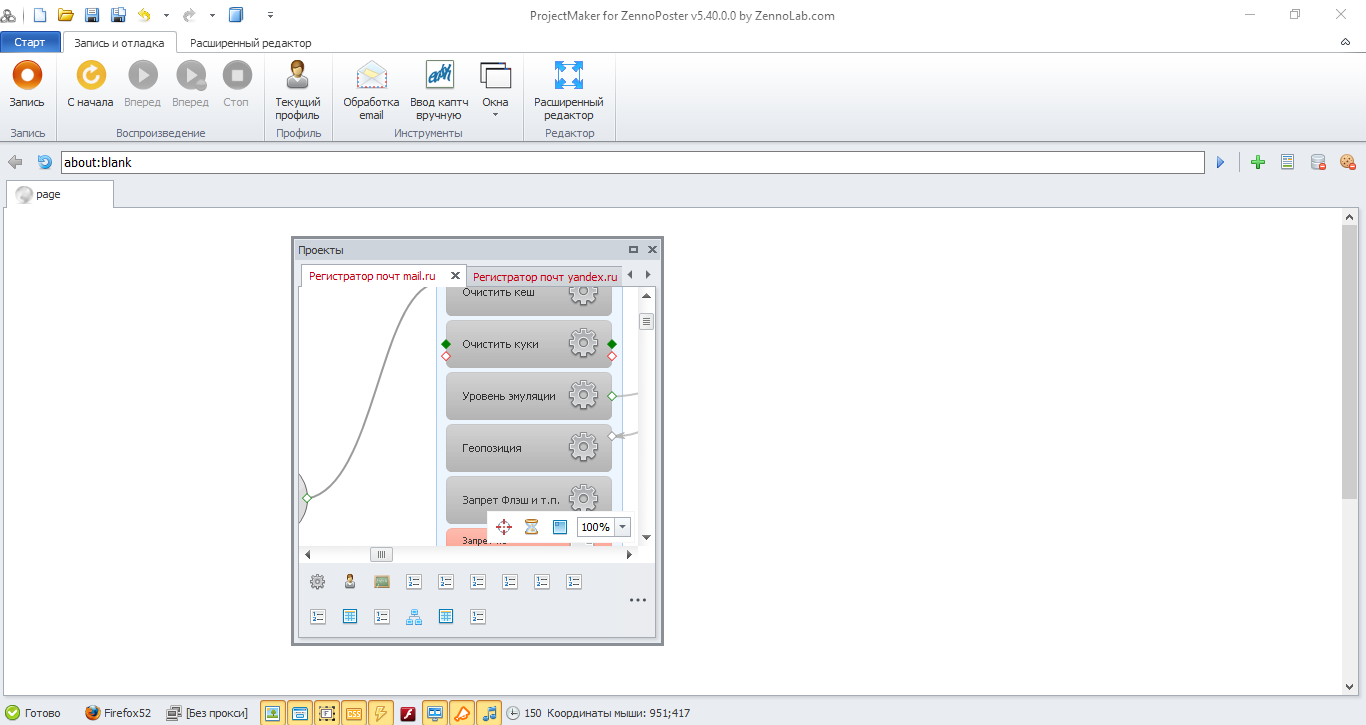
Task: Select the Запрет Флэш и т.п. block
Action: [x=528, y=500]
